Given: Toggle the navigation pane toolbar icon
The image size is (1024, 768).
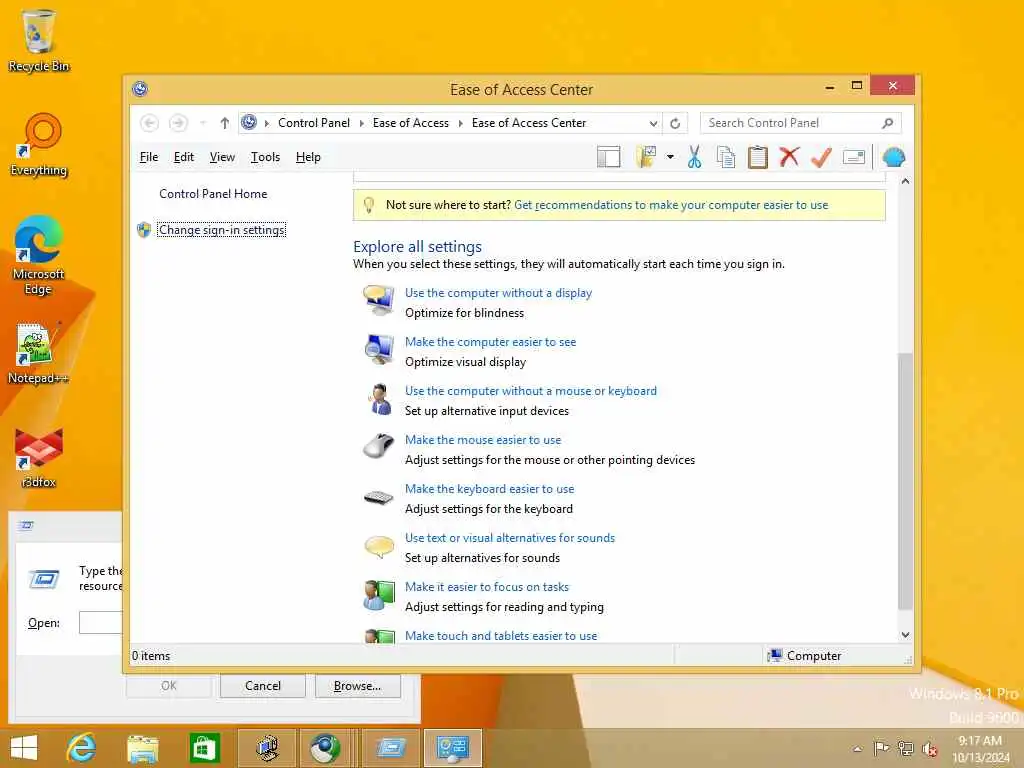Looking at the screenshot, I should 608,157.
